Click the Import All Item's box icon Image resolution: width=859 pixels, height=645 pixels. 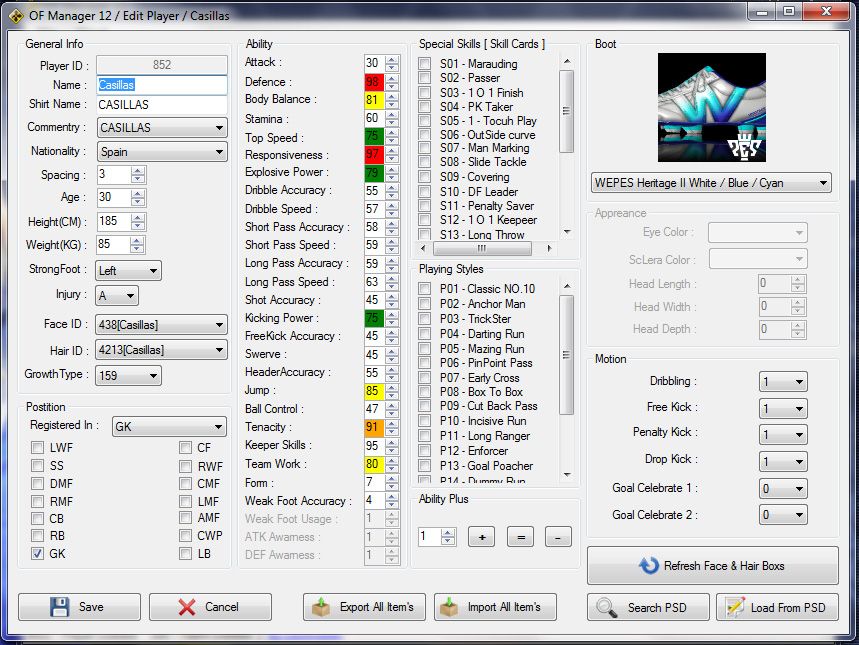pos(451,607)
